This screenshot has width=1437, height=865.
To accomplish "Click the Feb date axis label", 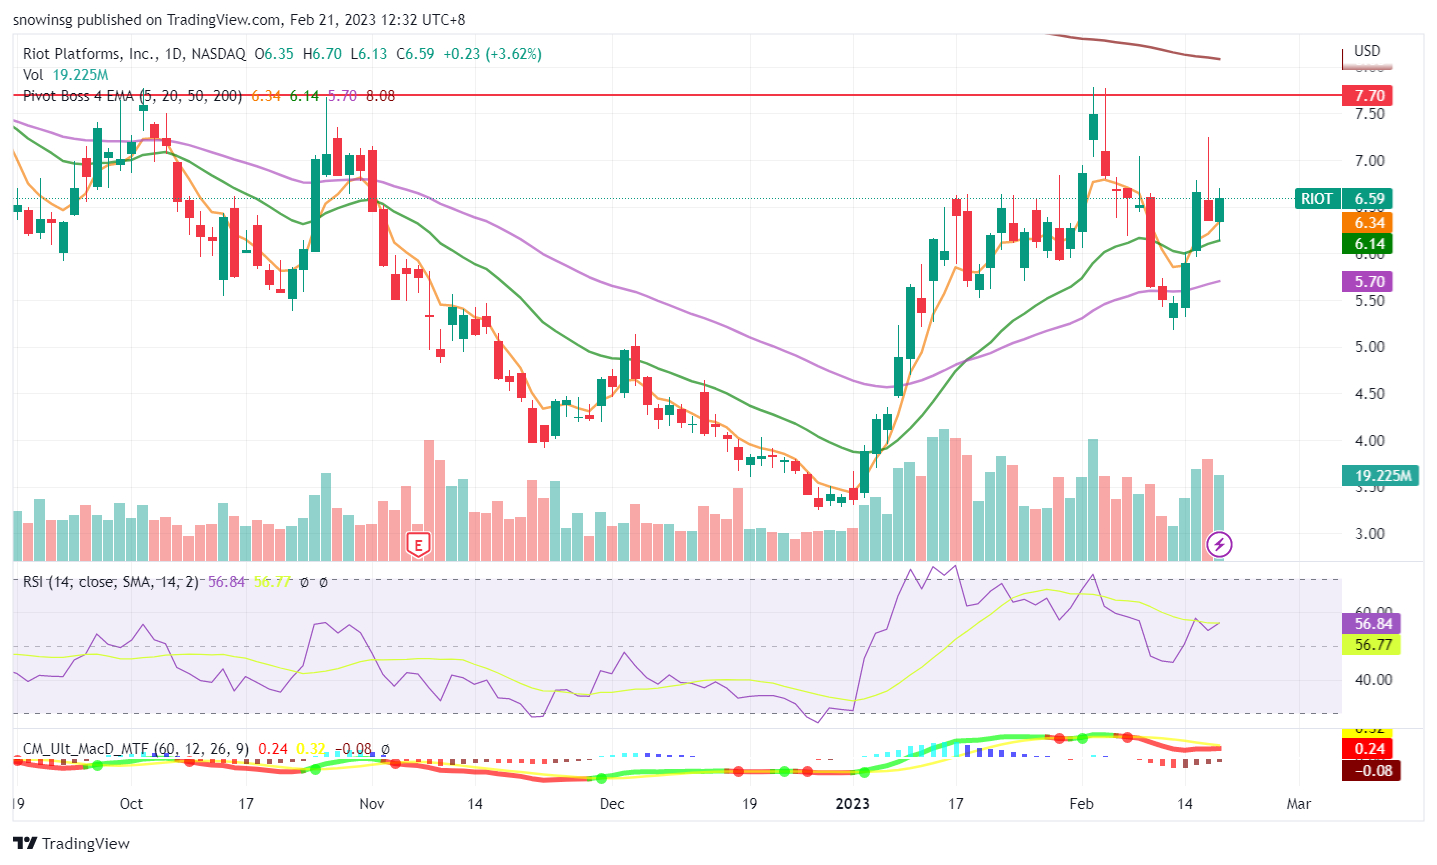I will [1081, 803].
